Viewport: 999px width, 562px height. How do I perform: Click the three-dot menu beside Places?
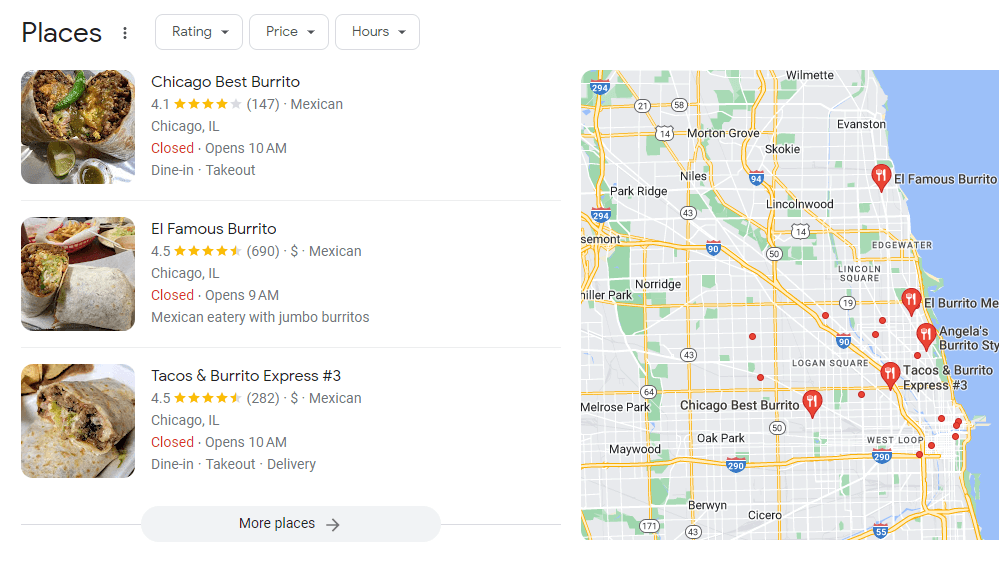[125, 33]
